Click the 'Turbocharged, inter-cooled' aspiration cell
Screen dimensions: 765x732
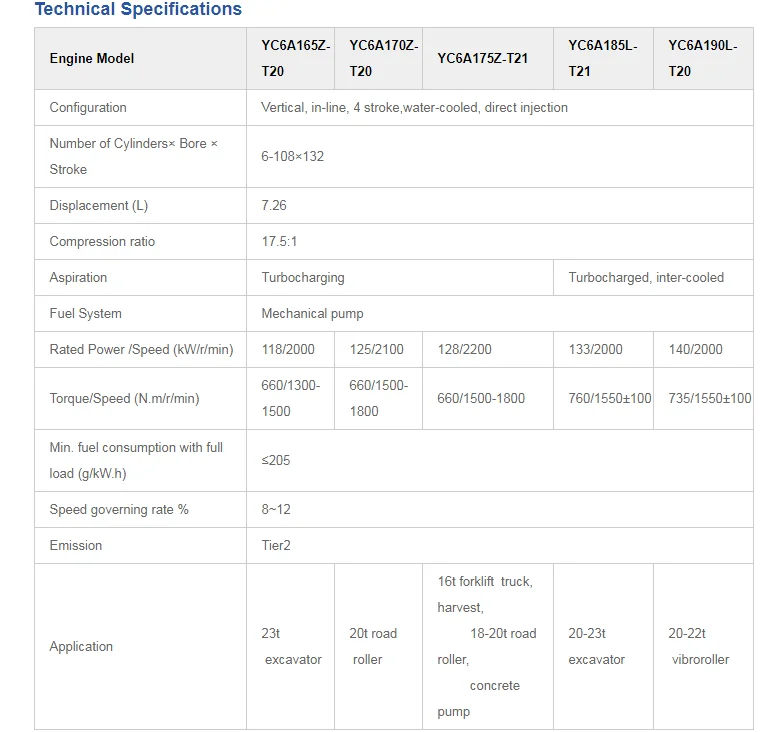(646, 277)
